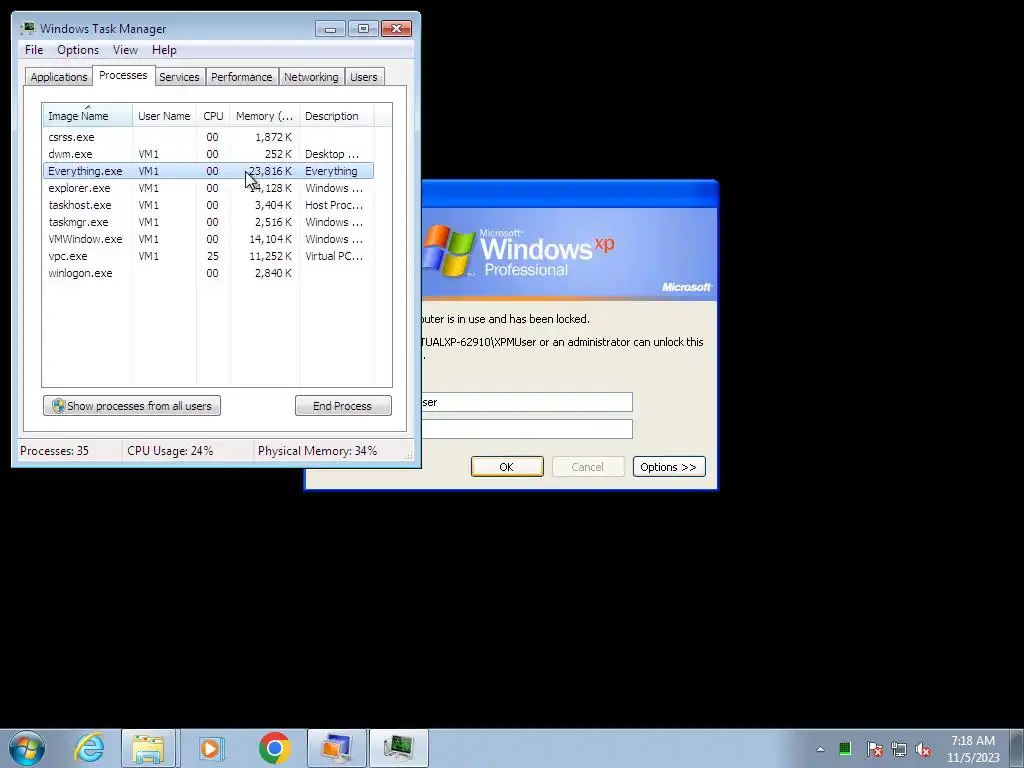Viewport: 1024px width, 768px height.
Task: Click Show processes from all users
Action: coord(132,406)
